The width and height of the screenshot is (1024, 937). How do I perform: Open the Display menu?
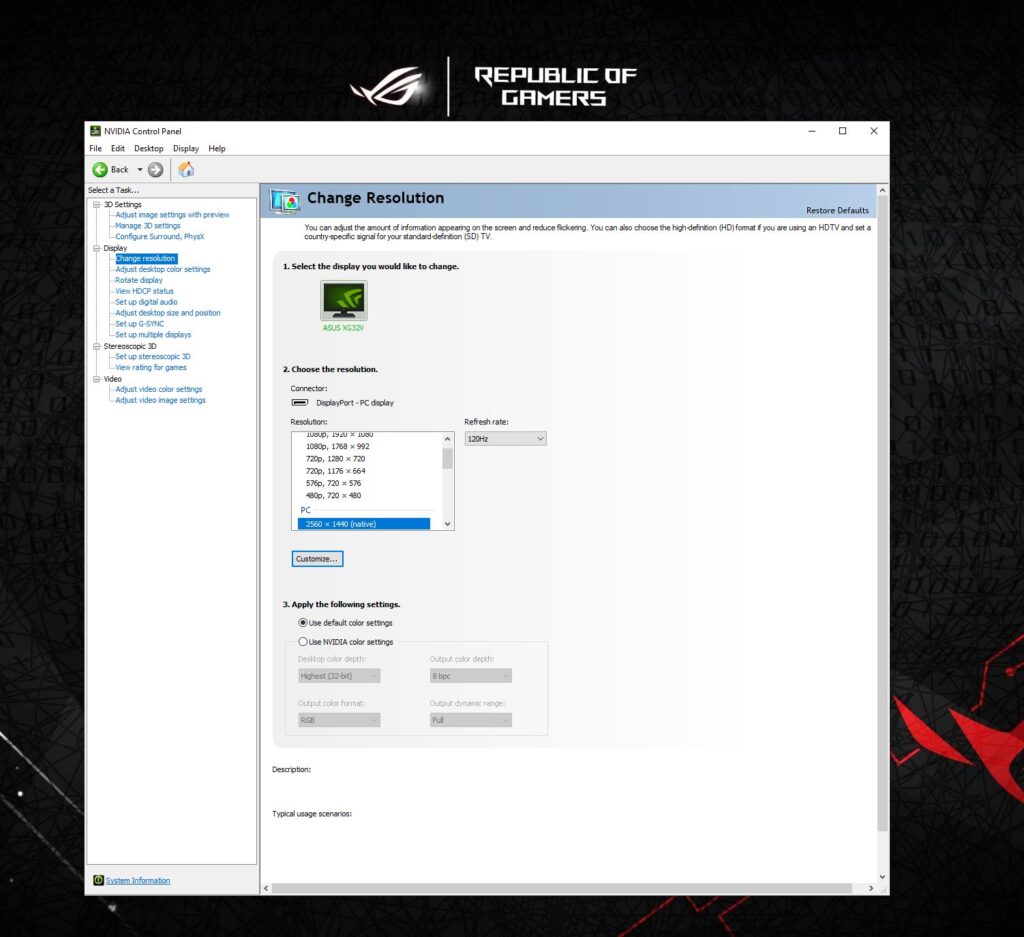[x=185, y=148]
